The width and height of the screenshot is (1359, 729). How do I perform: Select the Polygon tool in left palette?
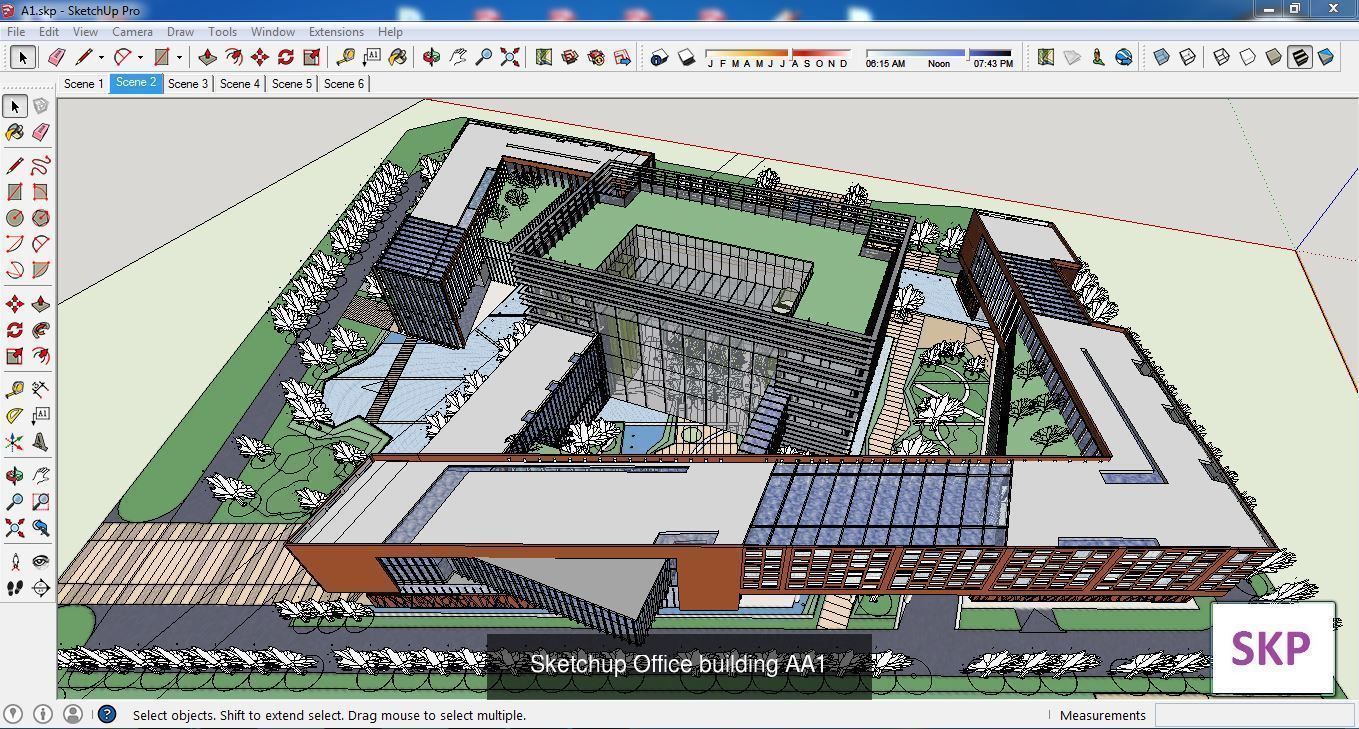tap(40, 218)
